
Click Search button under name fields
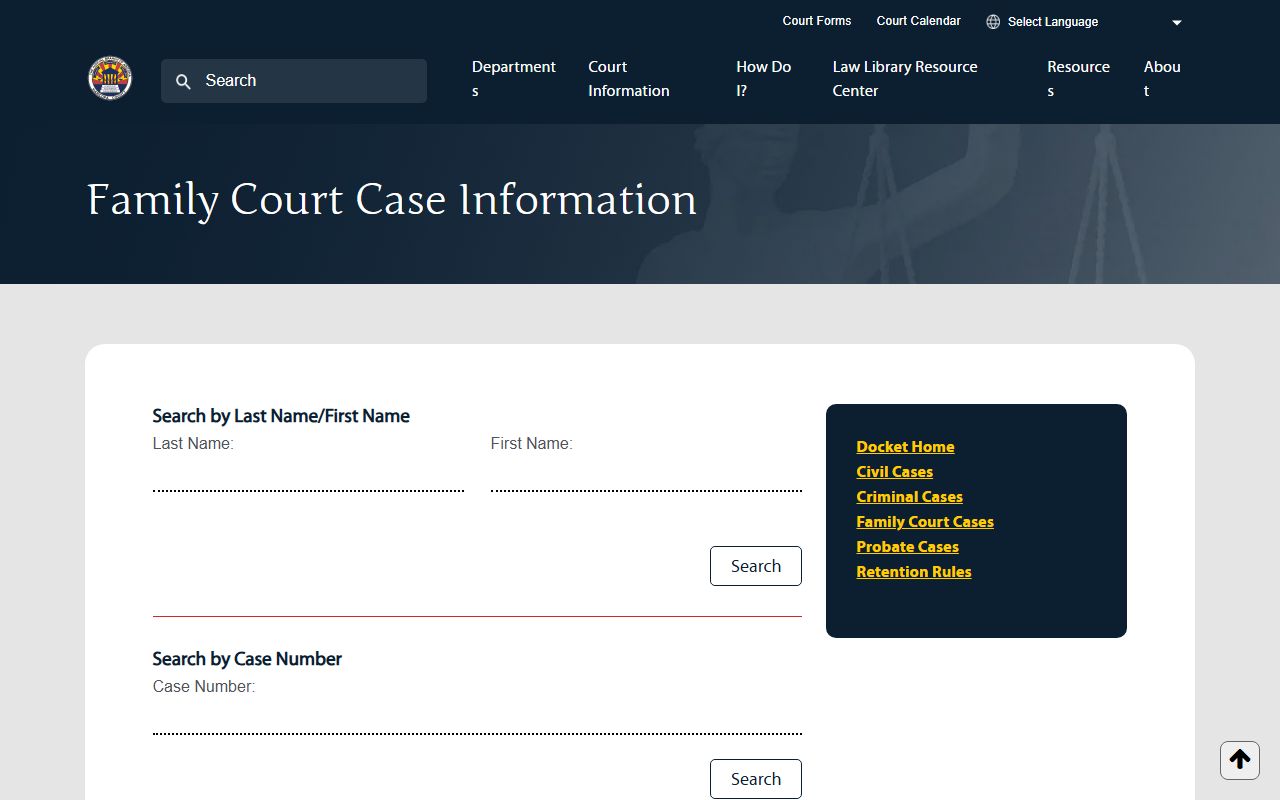[756, 566]
